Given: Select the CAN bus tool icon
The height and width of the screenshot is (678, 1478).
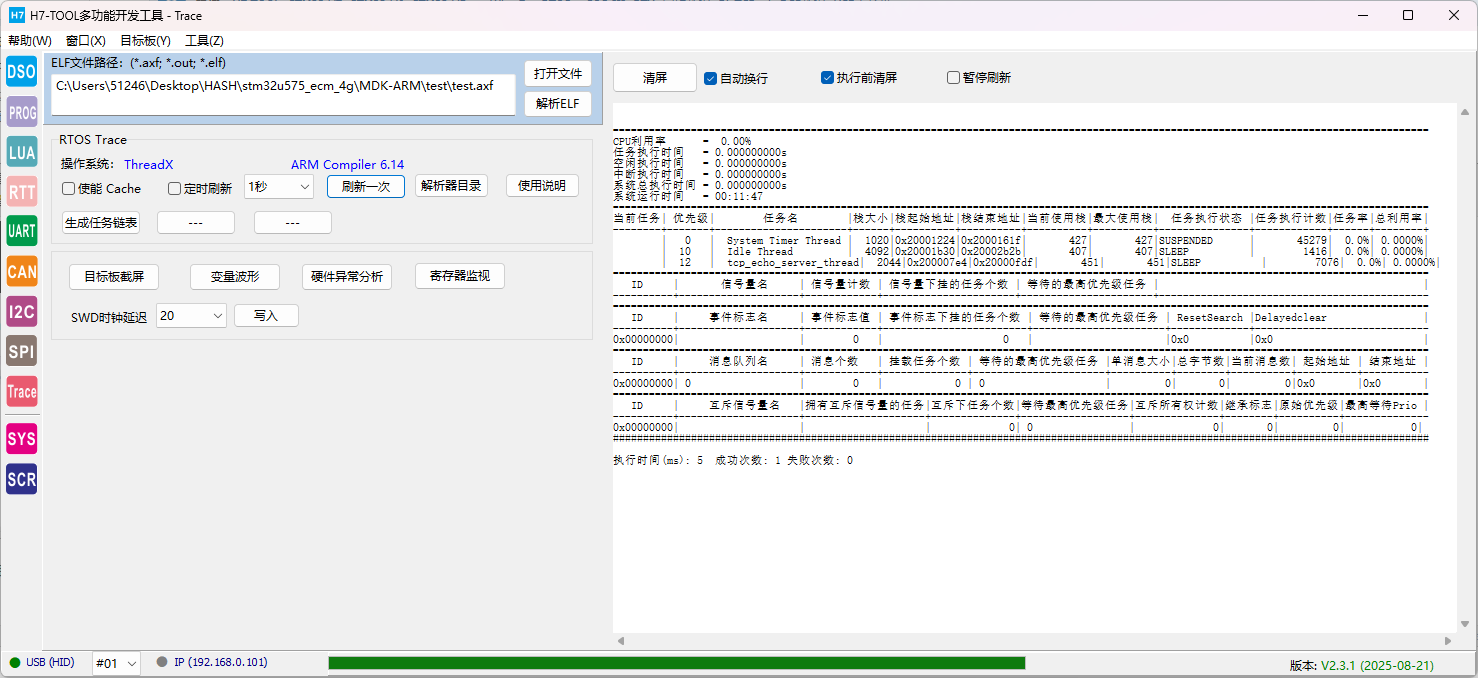Looking at the screenshot, I should click(x=21, y=271).
